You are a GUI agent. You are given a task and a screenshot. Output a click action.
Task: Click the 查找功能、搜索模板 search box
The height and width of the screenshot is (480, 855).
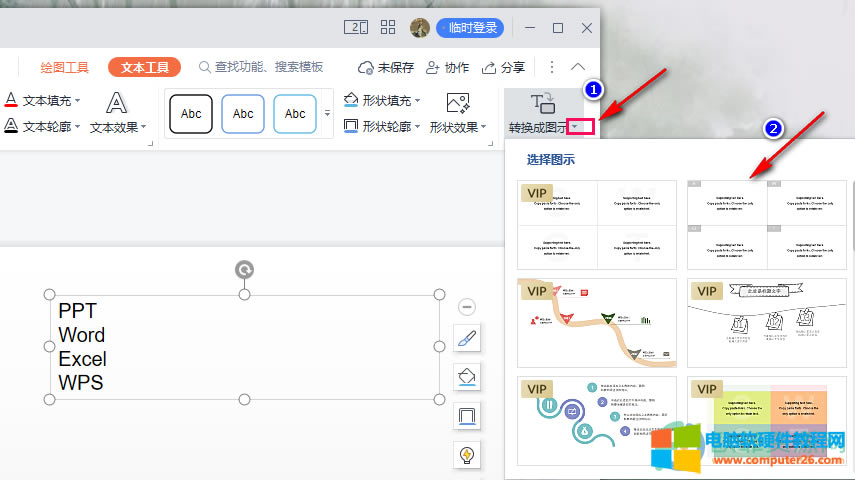(261, 67)
